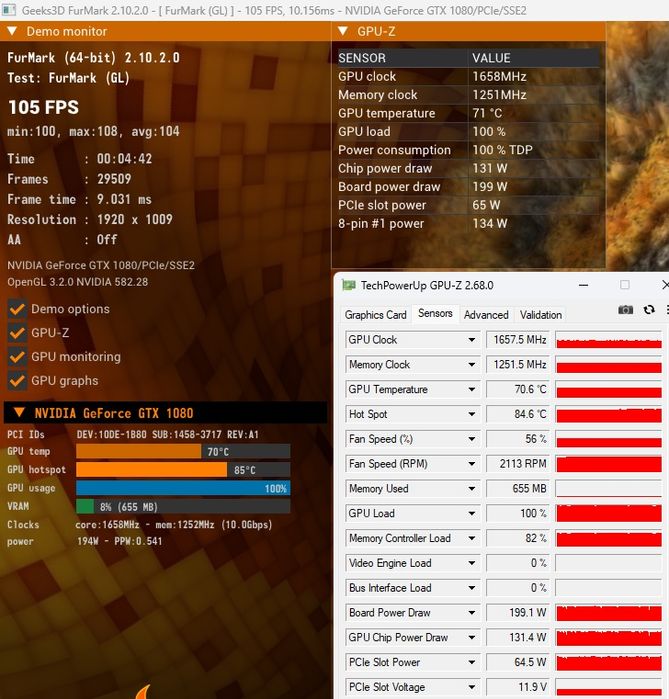This screenshot has height=699, width=669.
Task: Click the GPU usage 100% bar
Action: pos(183,488)
